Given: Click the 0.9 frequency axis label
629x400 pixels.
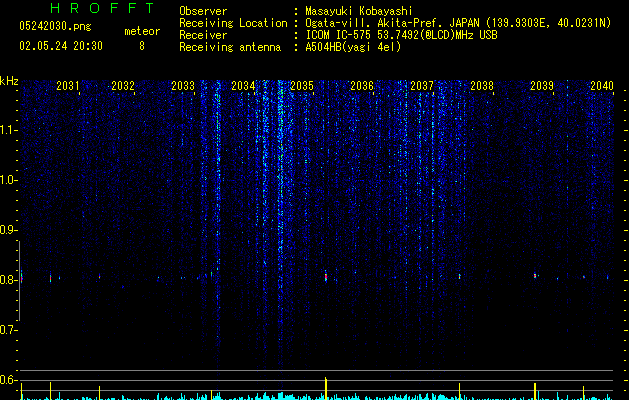Looking at the screenshot, I should point(8,230).
